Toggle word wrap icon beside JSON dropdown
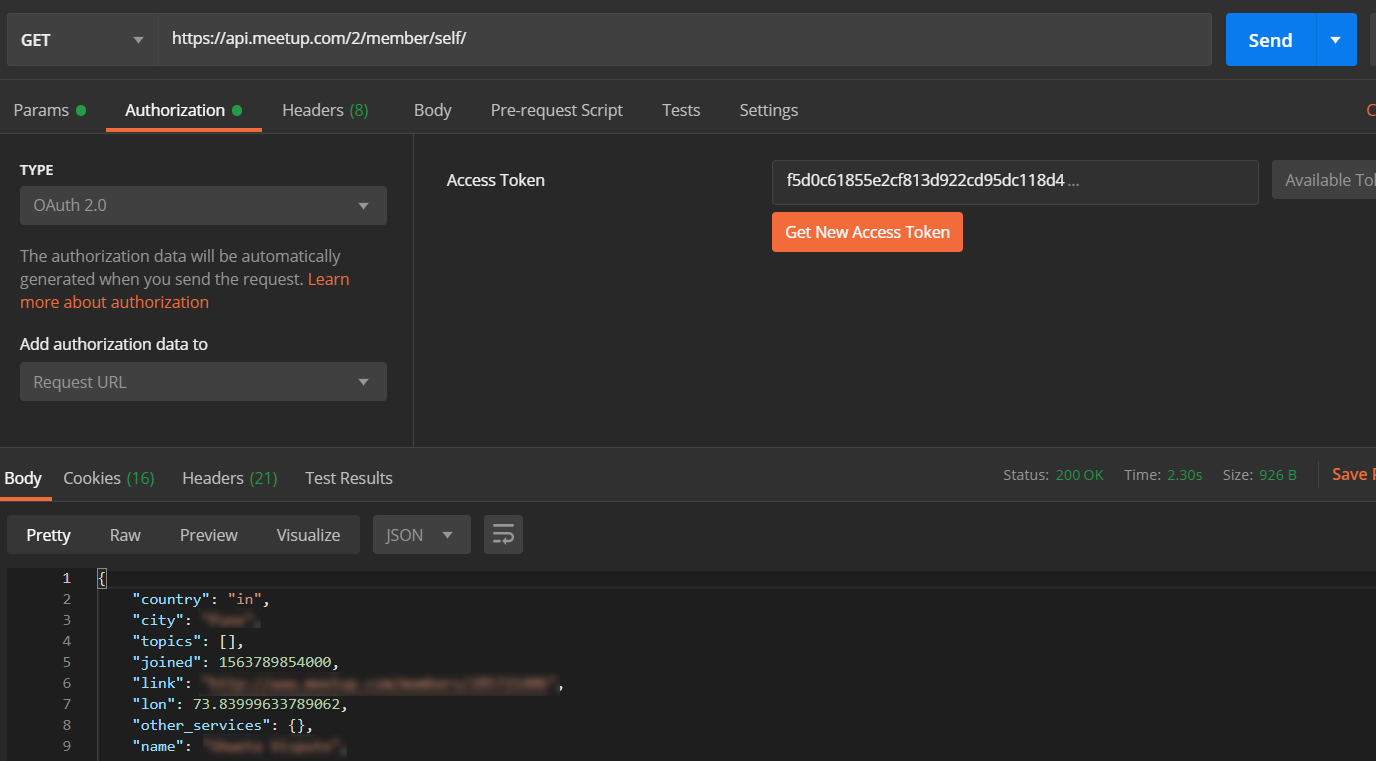The image size is (1376, 761). click(503, 535)
